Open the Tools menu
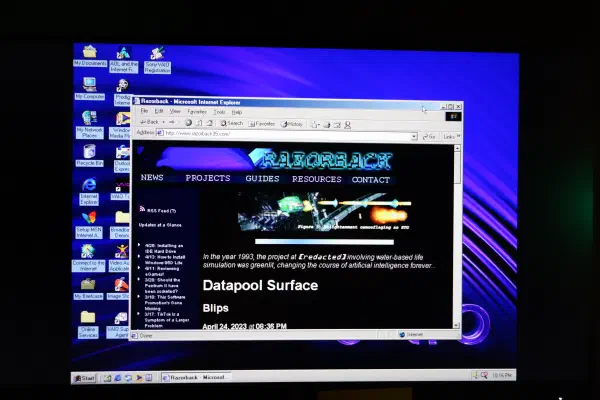 pyautogui.click(x=219, y=112)
